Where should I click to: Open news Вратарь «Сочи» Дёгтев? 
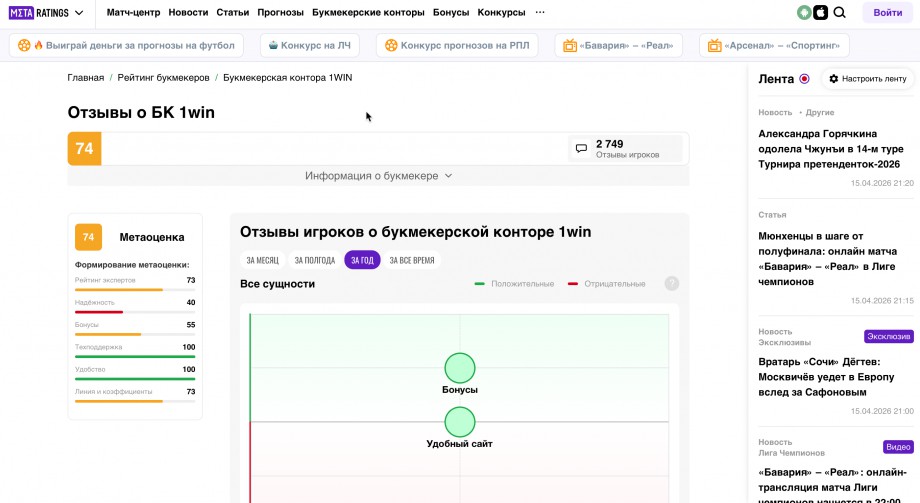coord(826,377)
